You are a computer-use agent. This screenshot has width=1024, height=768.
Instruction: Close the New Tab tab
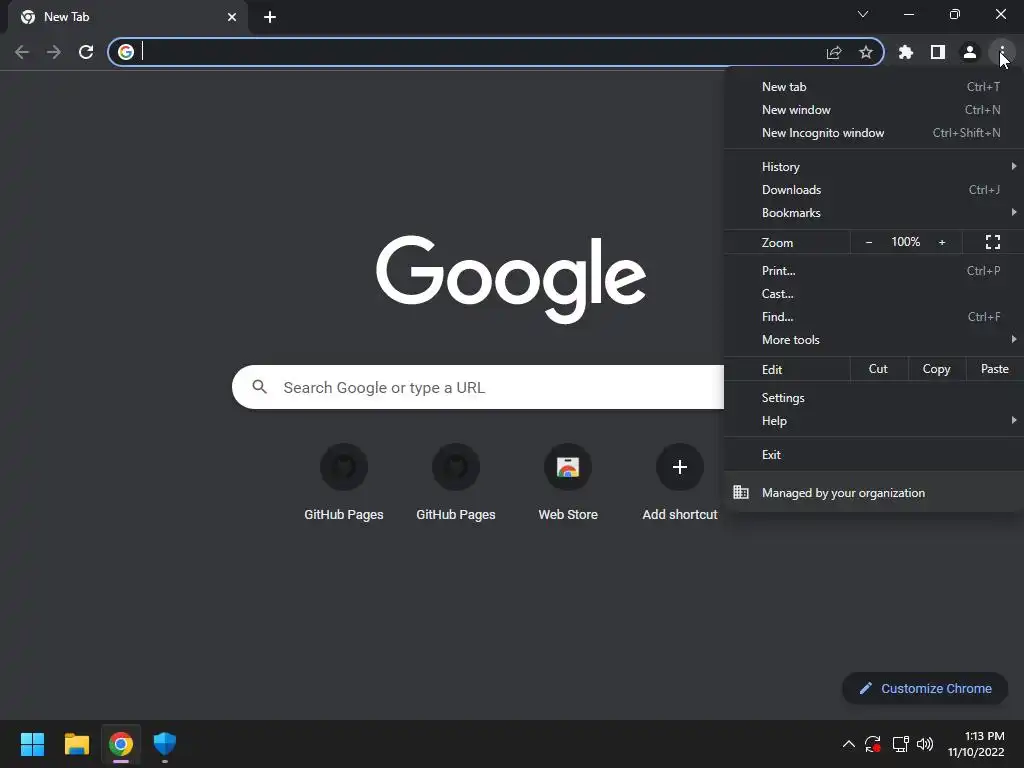pyautogui.click(x=232, y=17)
